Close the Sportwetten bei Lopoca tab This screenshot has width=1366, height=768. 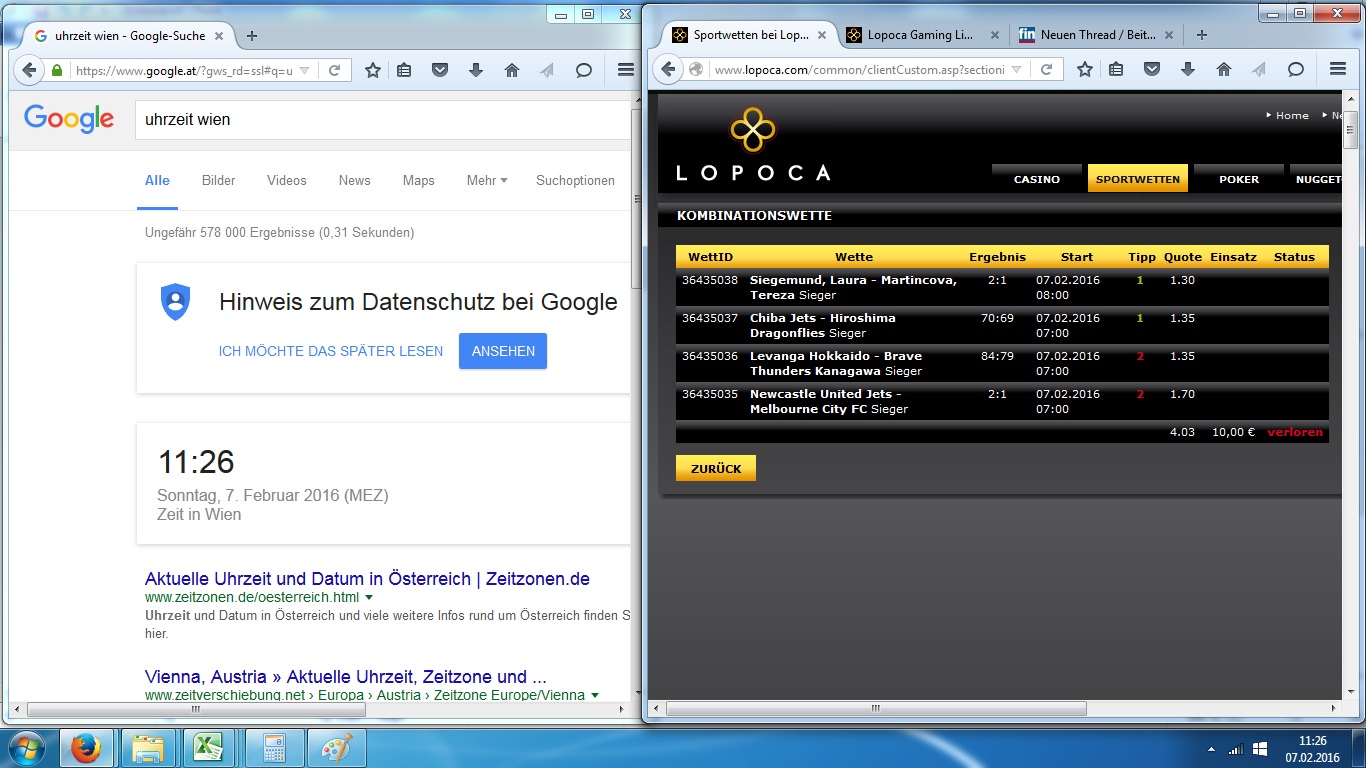click(823, 35)
